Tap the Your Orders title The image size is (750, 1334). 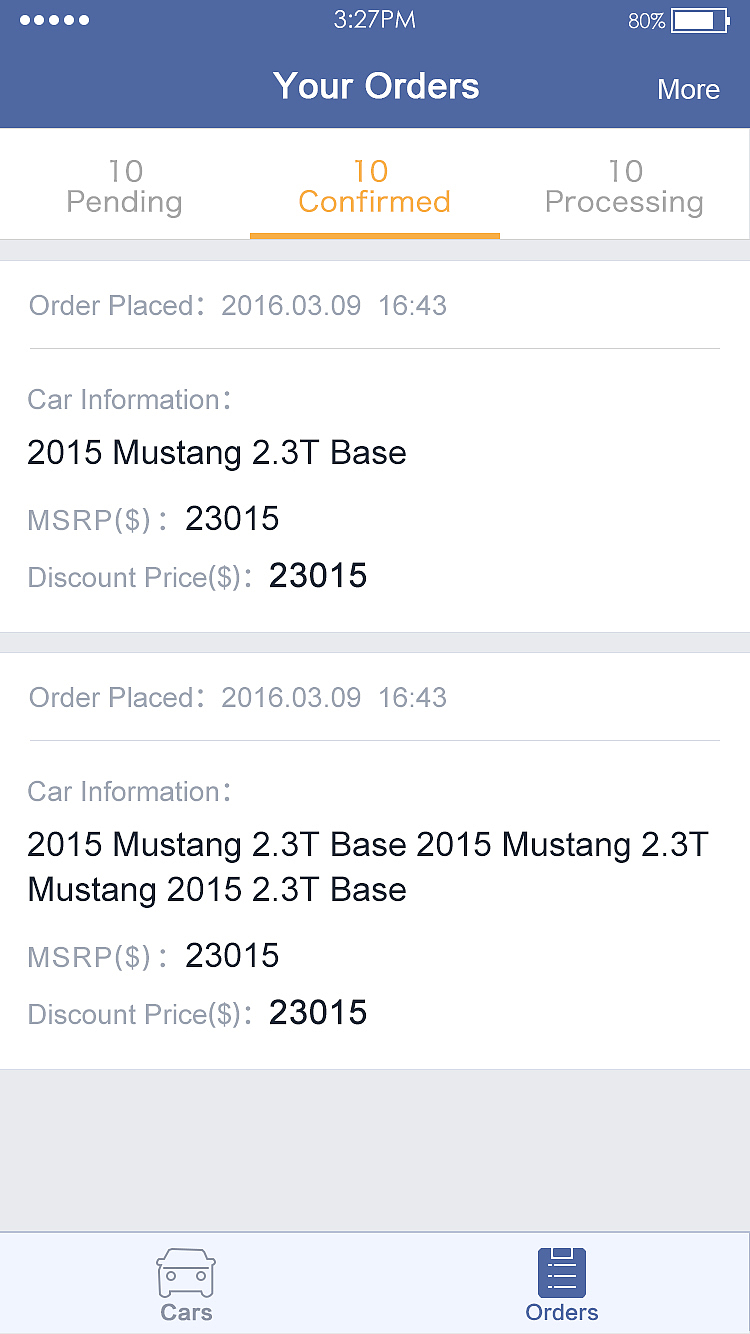click(376, 86)
